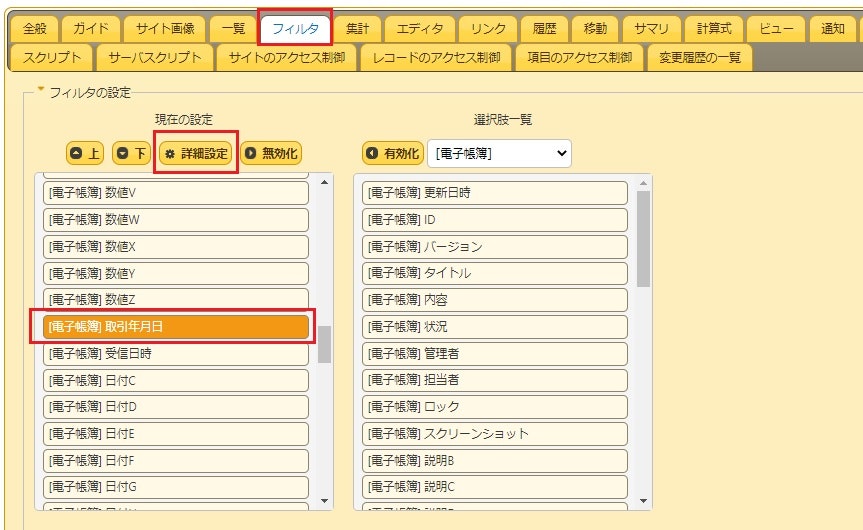Image resolution: width=863 pixels, height=530 pixels.
Task: Click the 下 move-down button
Action: (131, 153)
